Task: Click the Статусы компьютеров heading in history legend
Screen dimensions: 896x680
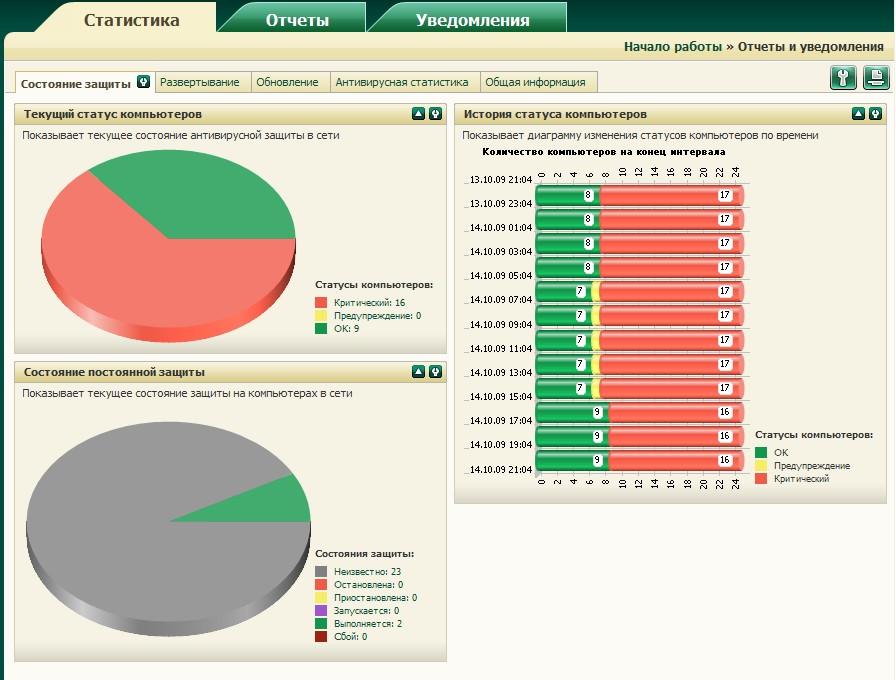Action: 814,435
